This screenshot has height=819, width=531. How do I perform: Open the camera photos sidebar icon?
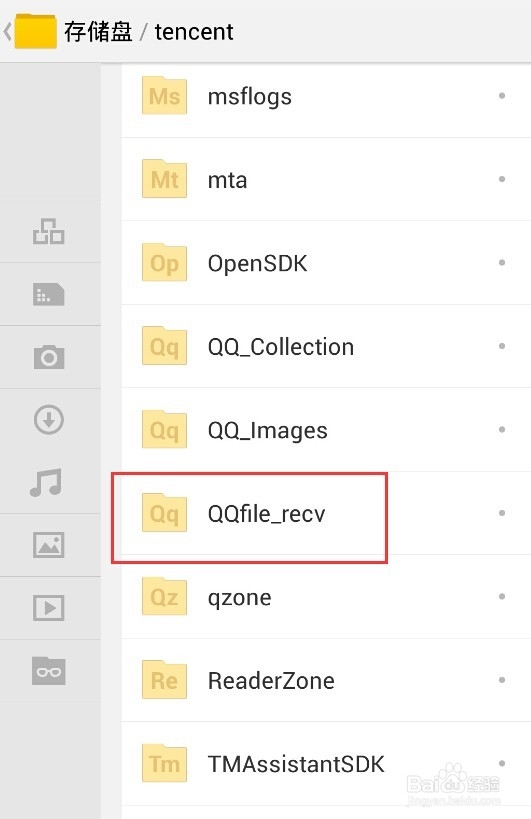pos(49,357)
